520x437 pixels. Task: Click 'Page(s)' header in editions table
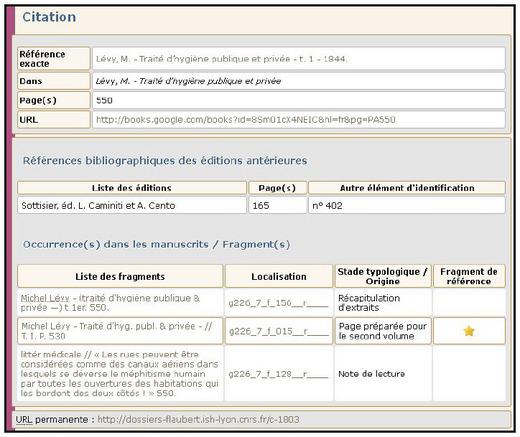[x=277, y=188]
